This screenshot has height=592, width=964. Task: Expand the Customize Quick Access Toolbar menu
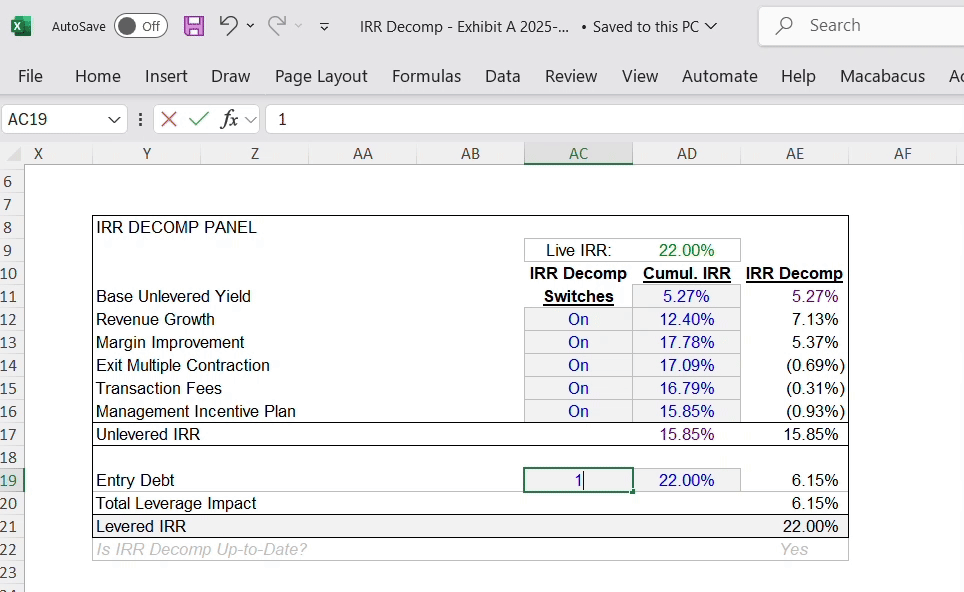324,26
